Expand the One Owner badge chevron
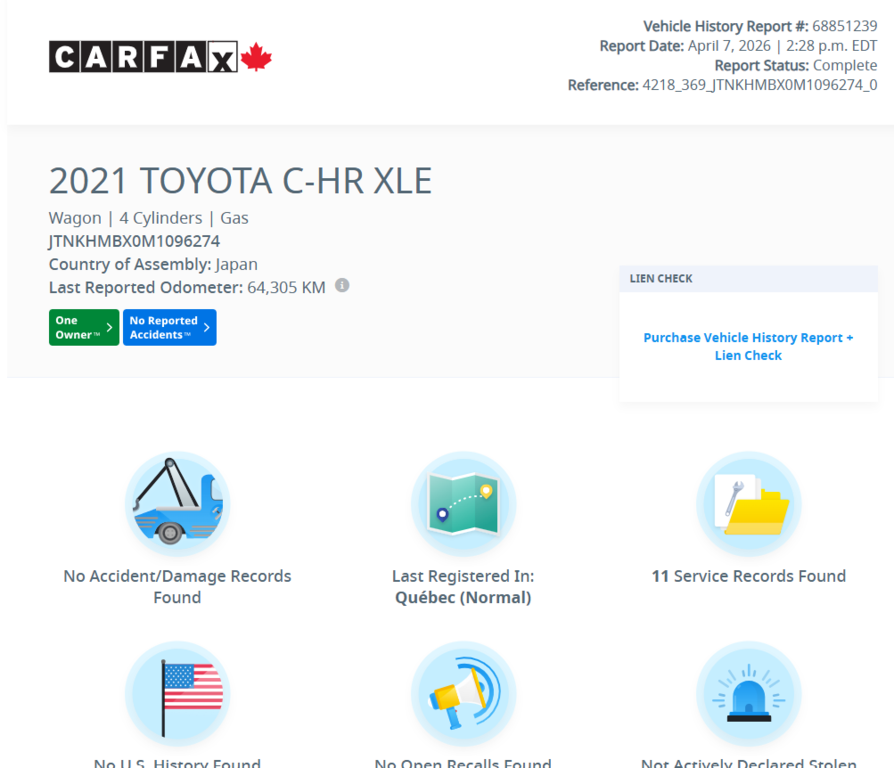The image size is (894, 768). coord(107,327)
